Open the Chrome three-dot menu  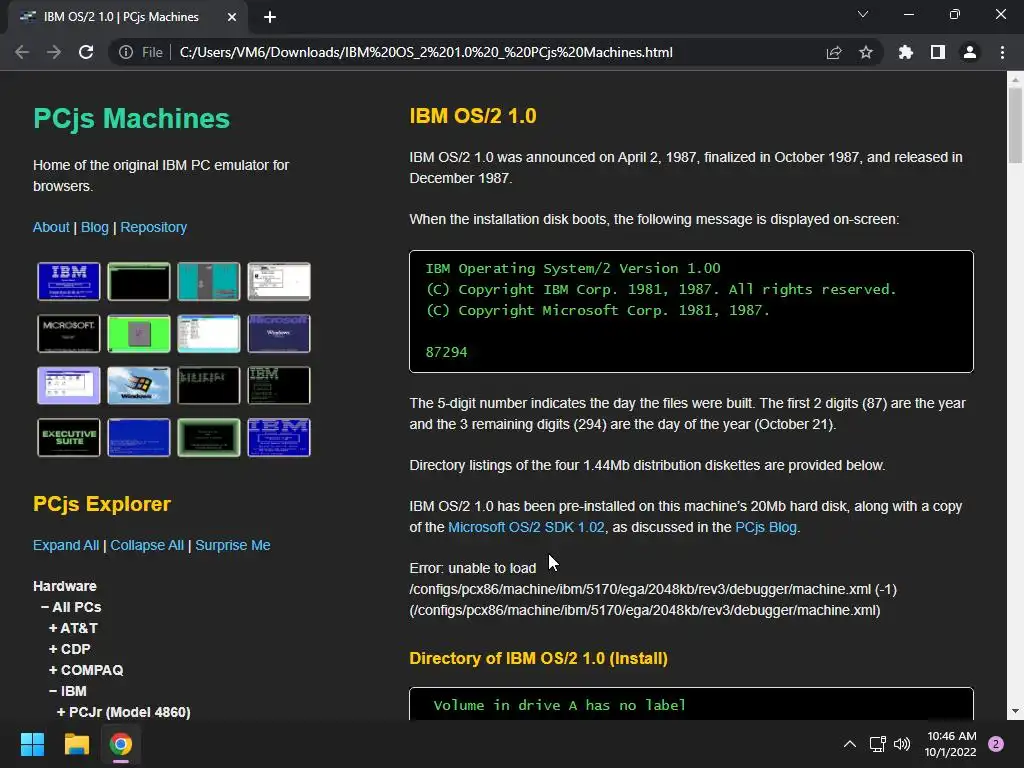[x=1002, y=52]
